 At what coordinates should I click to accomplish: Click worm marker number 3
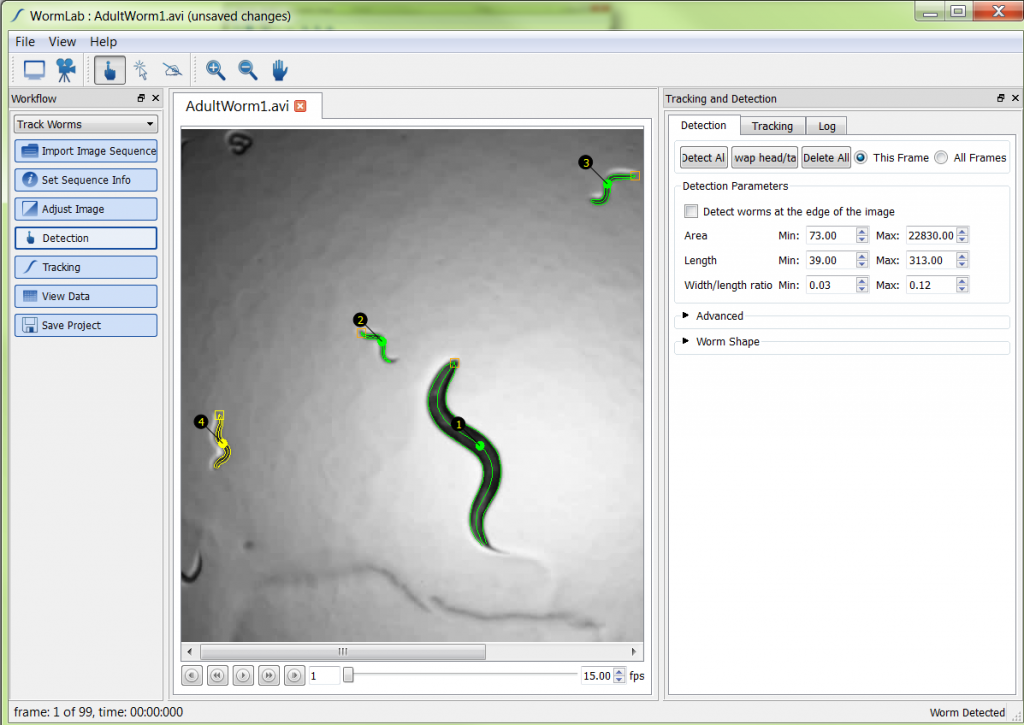click(586, 163)
